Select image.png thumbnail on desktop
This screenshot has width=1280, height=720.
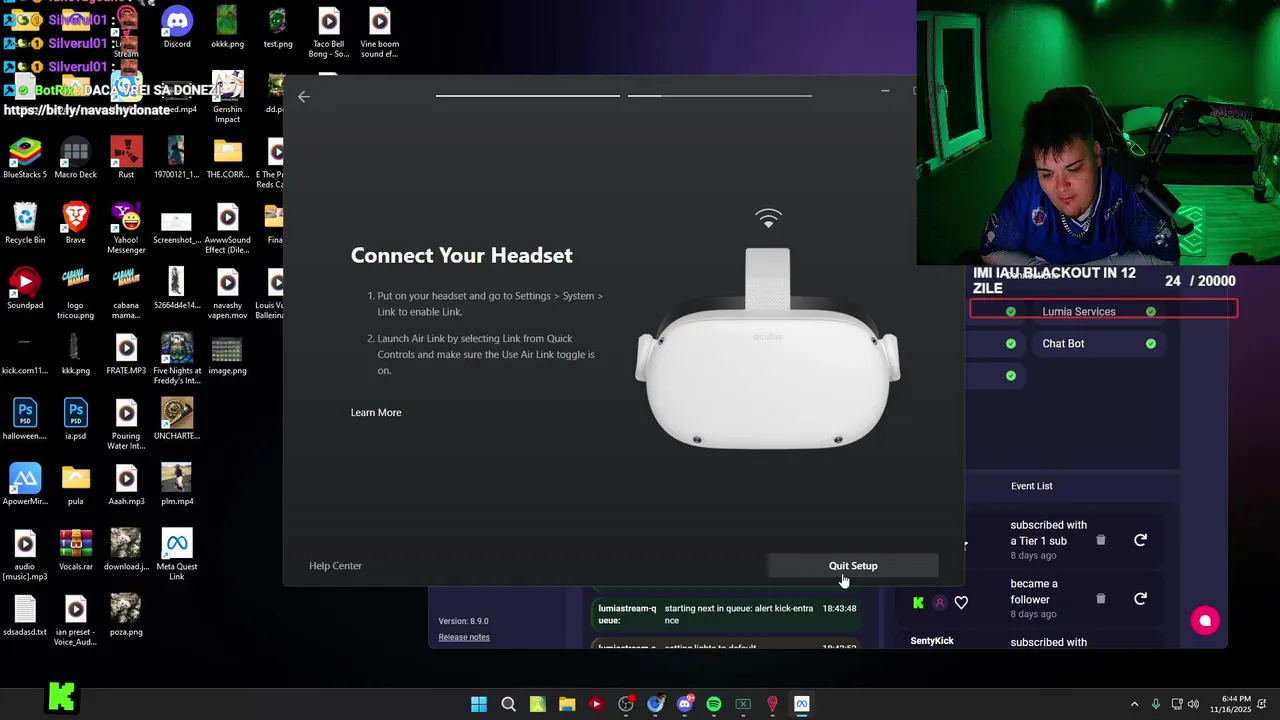point(227,355)
